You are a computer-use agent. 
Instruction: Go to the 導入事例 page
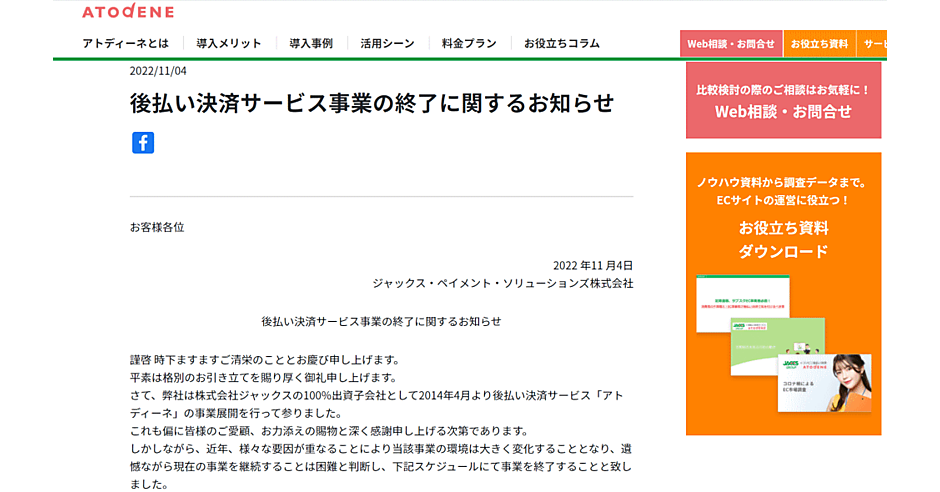(311, 43)
